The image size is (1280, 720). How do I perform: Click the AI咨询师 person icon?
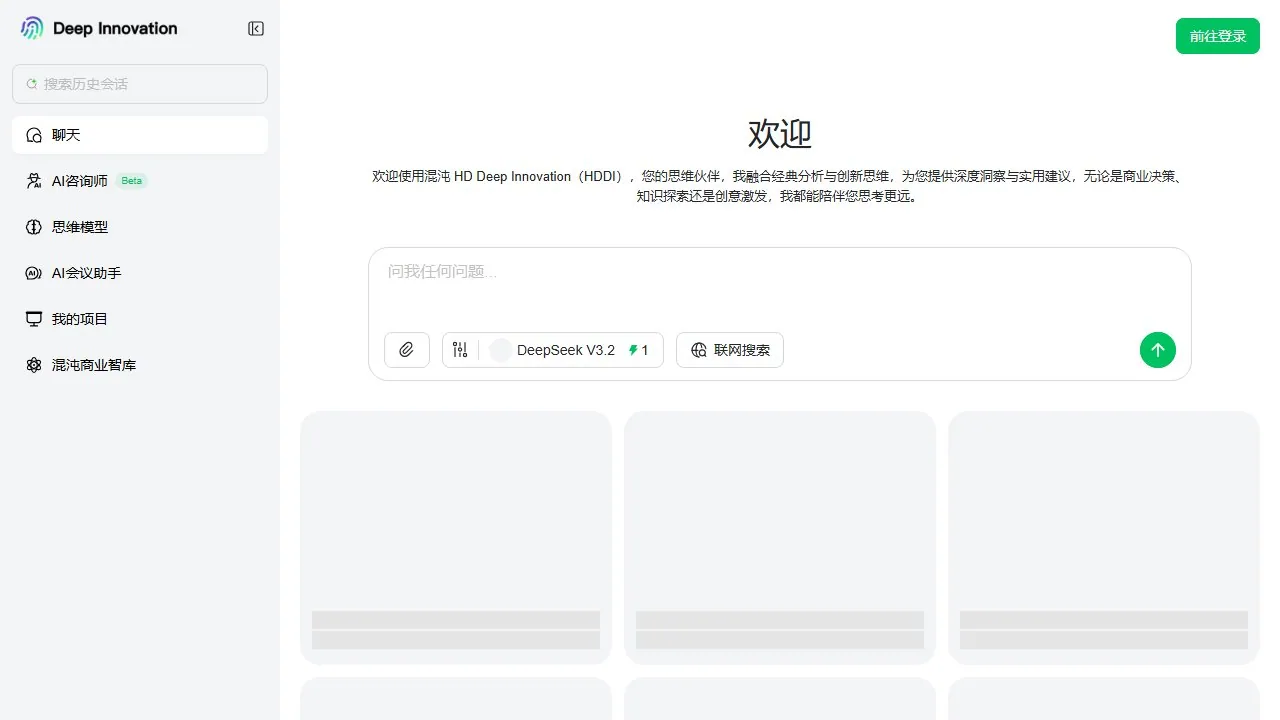tap(34, 181)
